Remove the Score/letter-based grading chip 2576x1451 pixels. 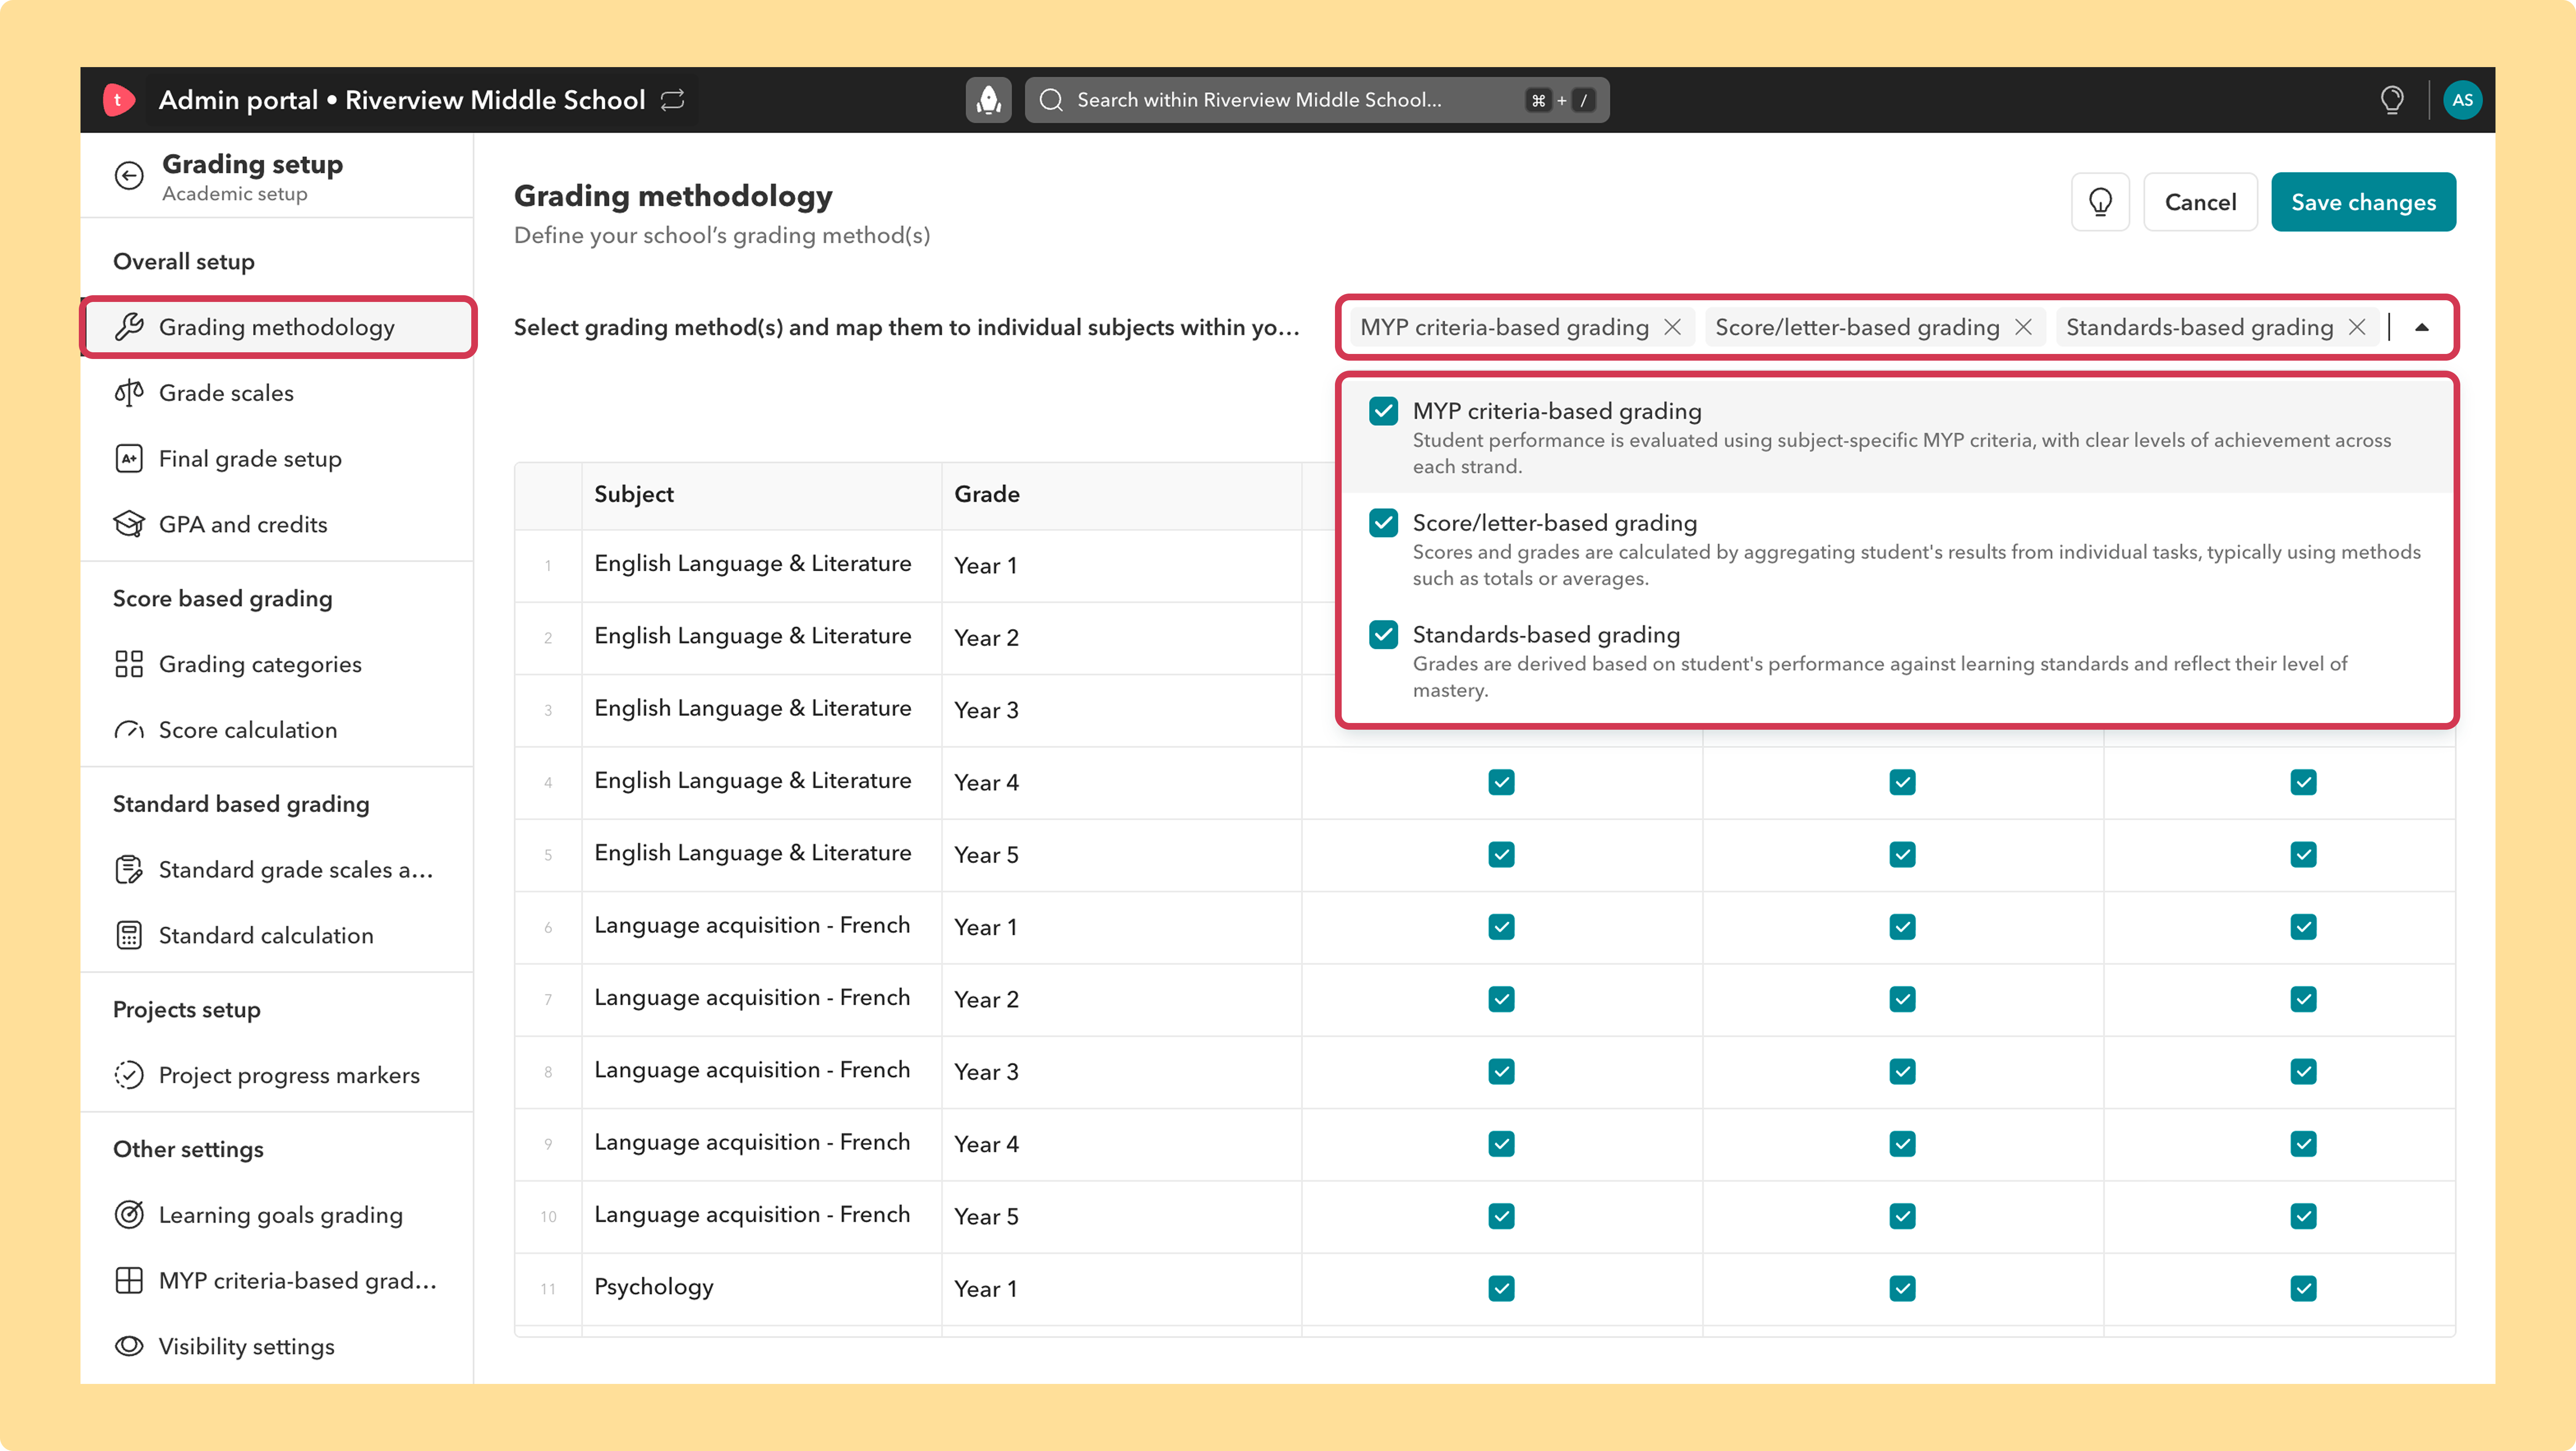(x=2023, y=327)
